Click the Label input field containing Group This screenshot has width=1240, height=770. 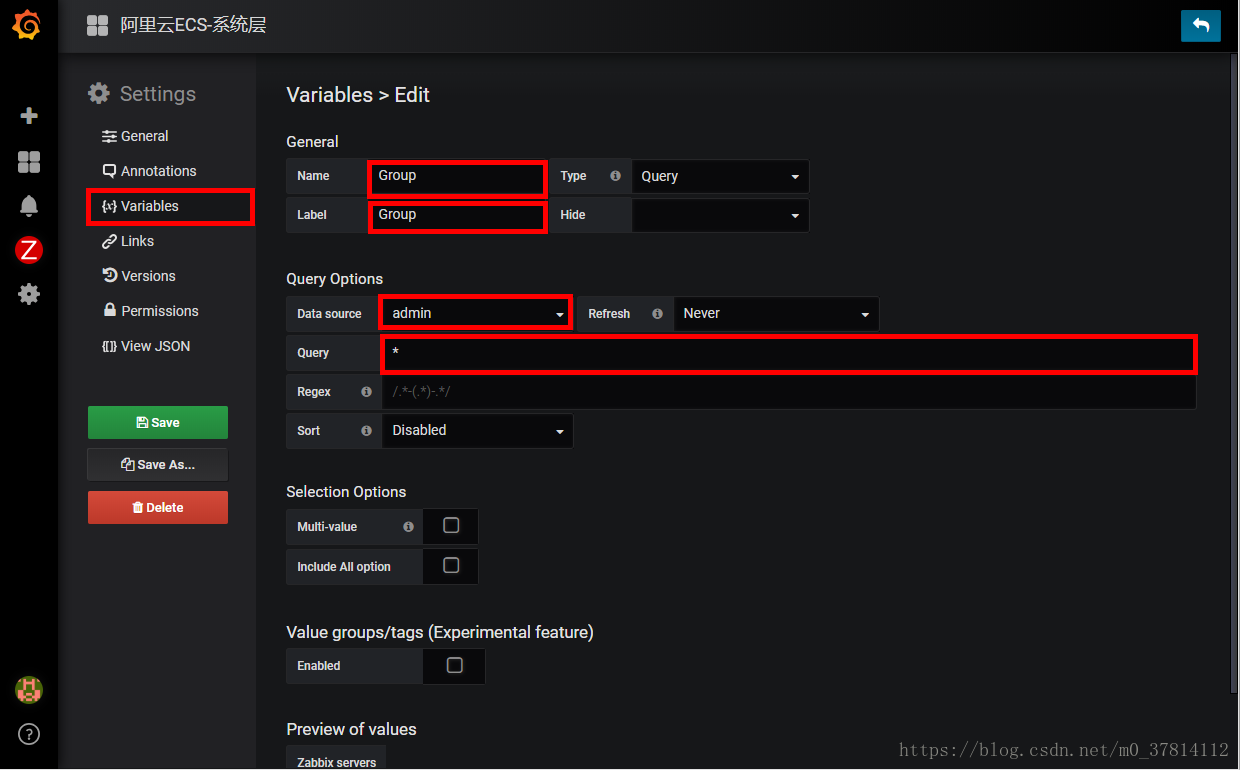click(x=457, y=216)
